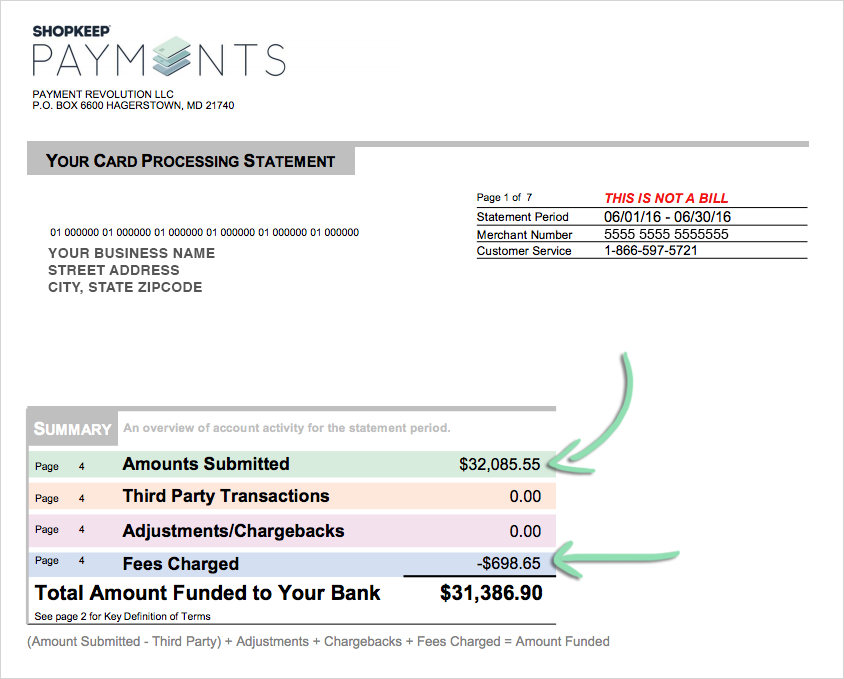Viewport: 844px width, 679px height.
Task: Click the -$698.65 fees value
Action: [509, 563]
